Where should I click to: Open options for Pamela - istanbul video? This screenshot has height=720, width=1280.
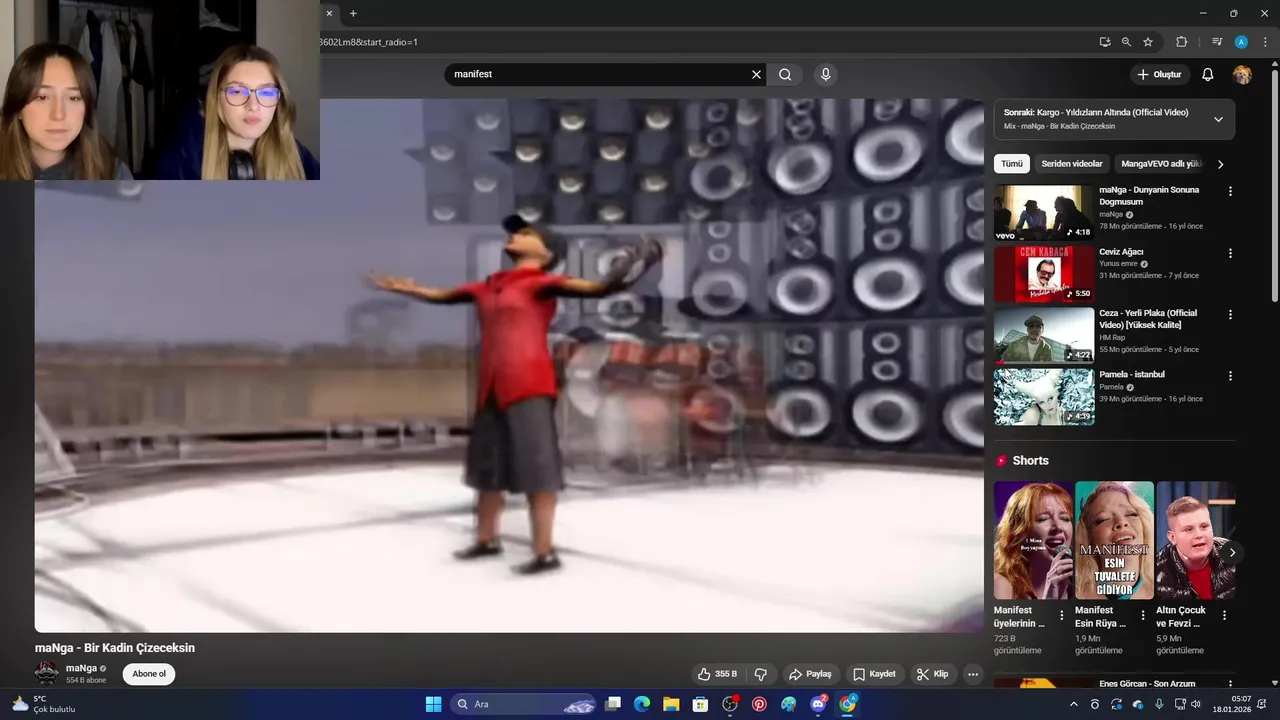(1230, 376)
